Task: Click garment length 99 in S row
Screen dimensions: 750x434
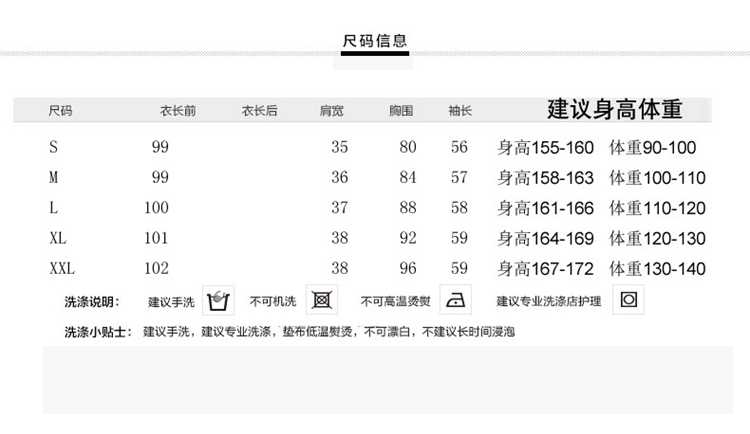Action: click(x=160, y=147)
